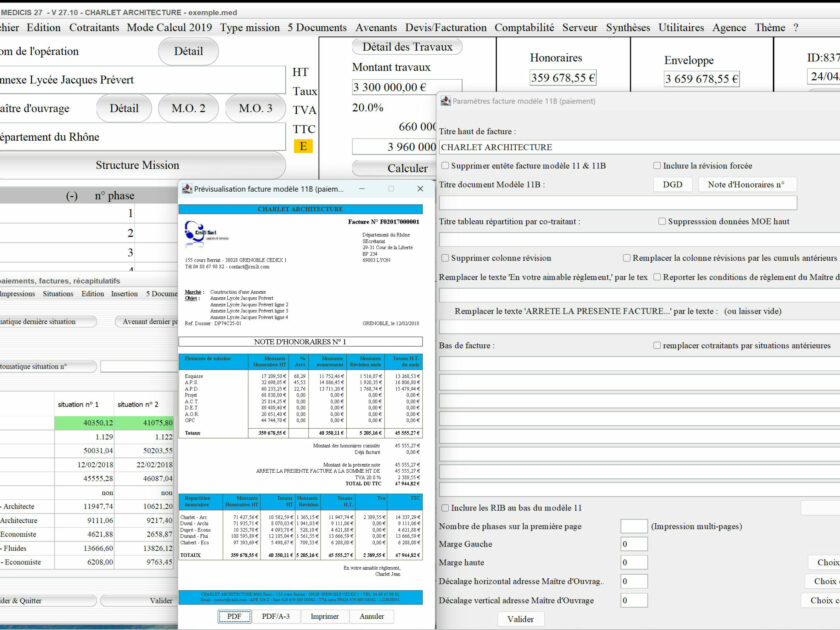Edit Titre haut de facture field
The height and width of the screenshot is (630, 840).
(x=639, y=147)
